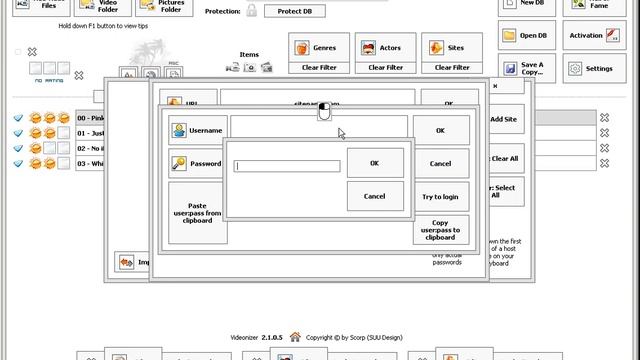Open Settings via the gear icon
Screen dimensions: 640x360
[x=575, y=69]
